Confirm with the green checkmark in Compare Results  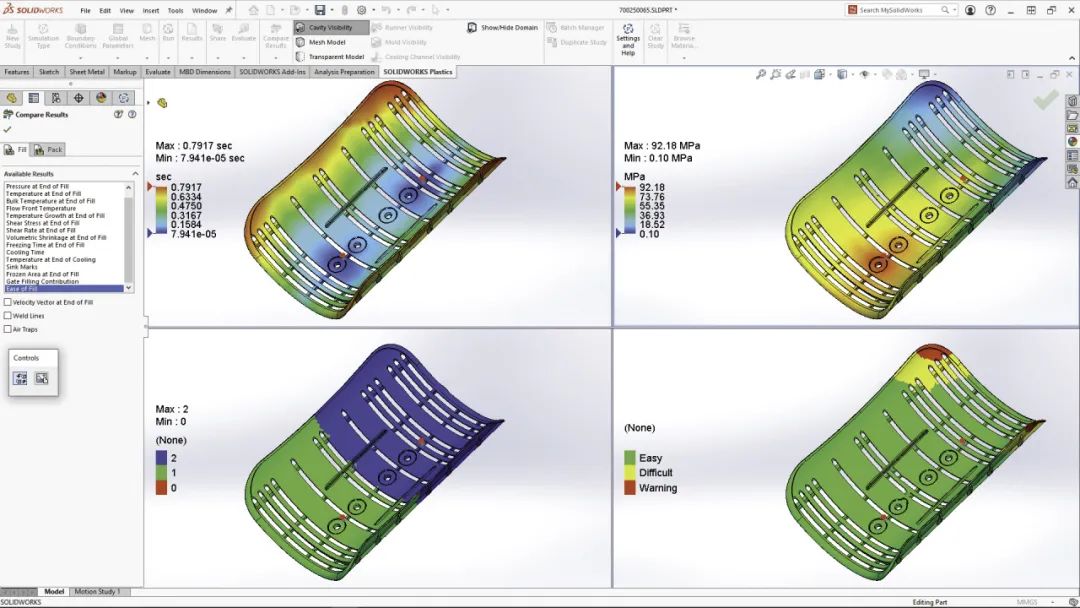click(7, 128)
